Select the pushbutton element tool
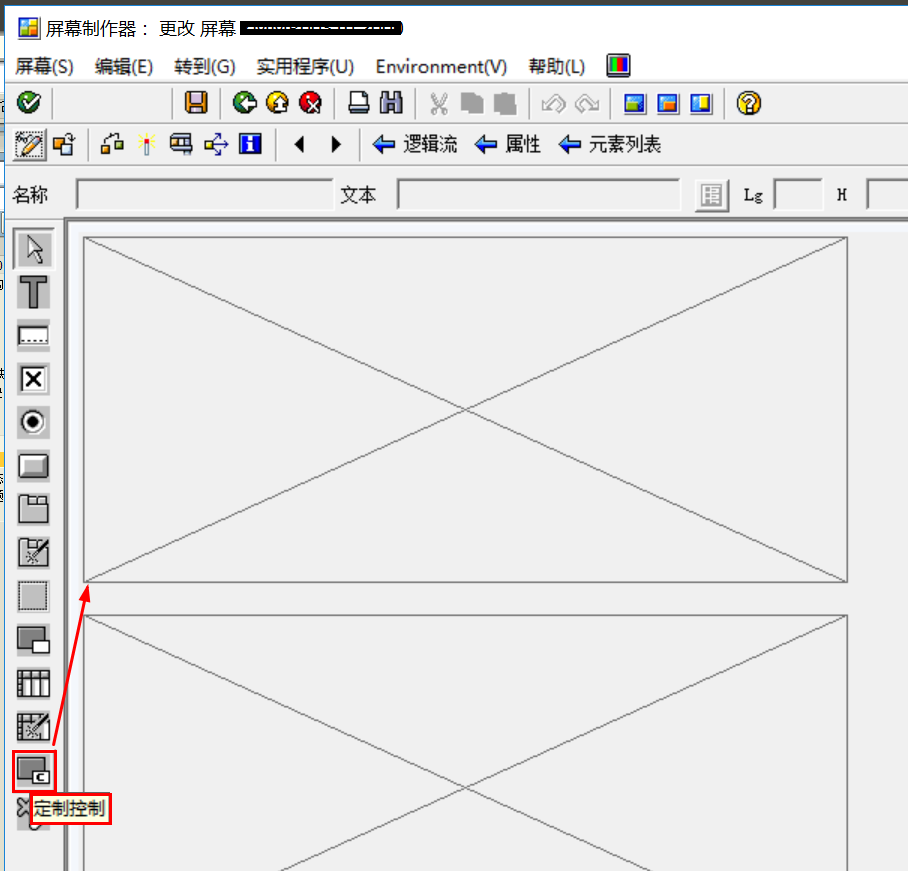The image size is (908, 871). pos(34,466)
